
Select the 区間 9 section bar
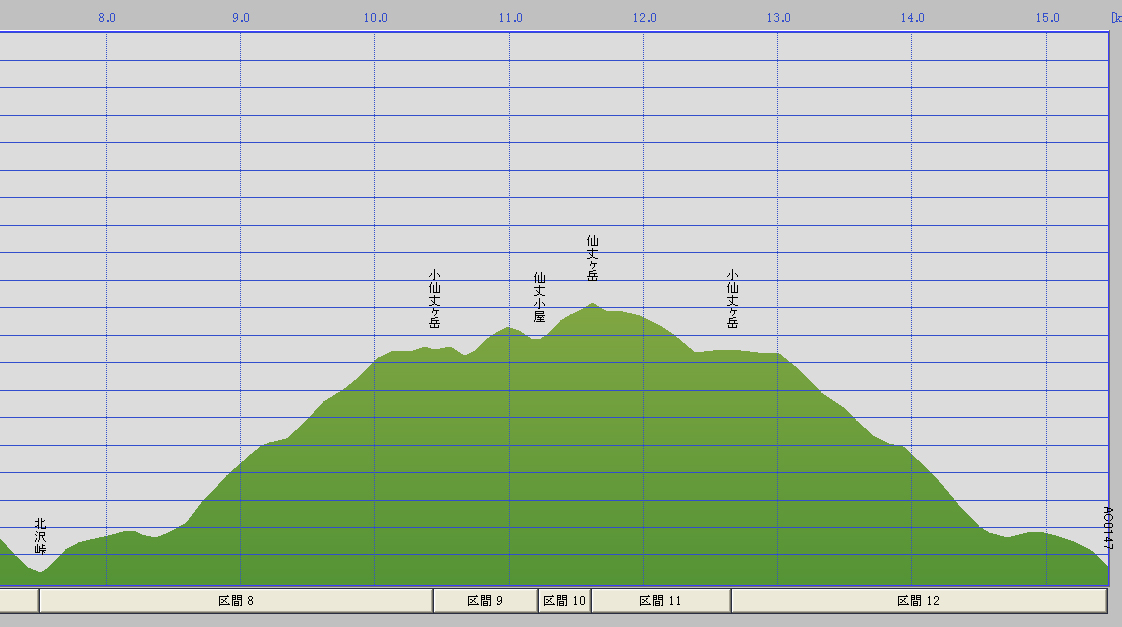[485, 601]
